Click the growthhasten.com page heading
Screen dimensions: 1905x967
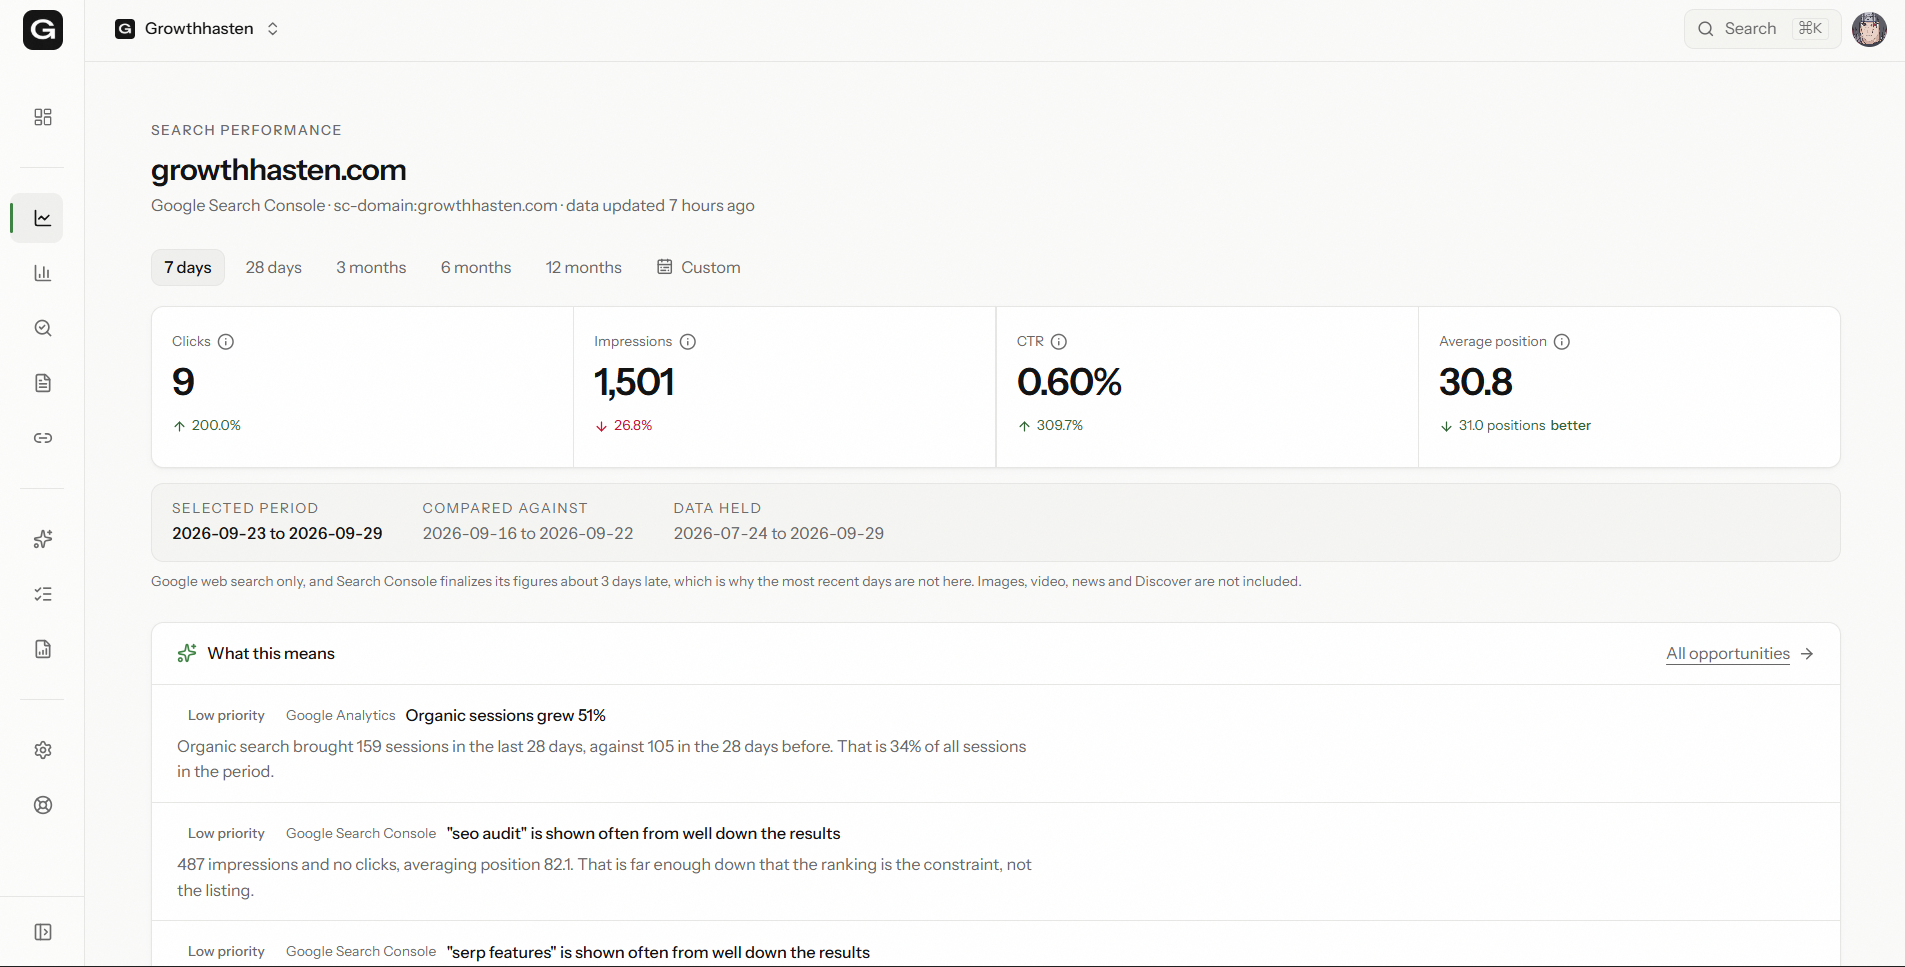click(x=279, y=170)
